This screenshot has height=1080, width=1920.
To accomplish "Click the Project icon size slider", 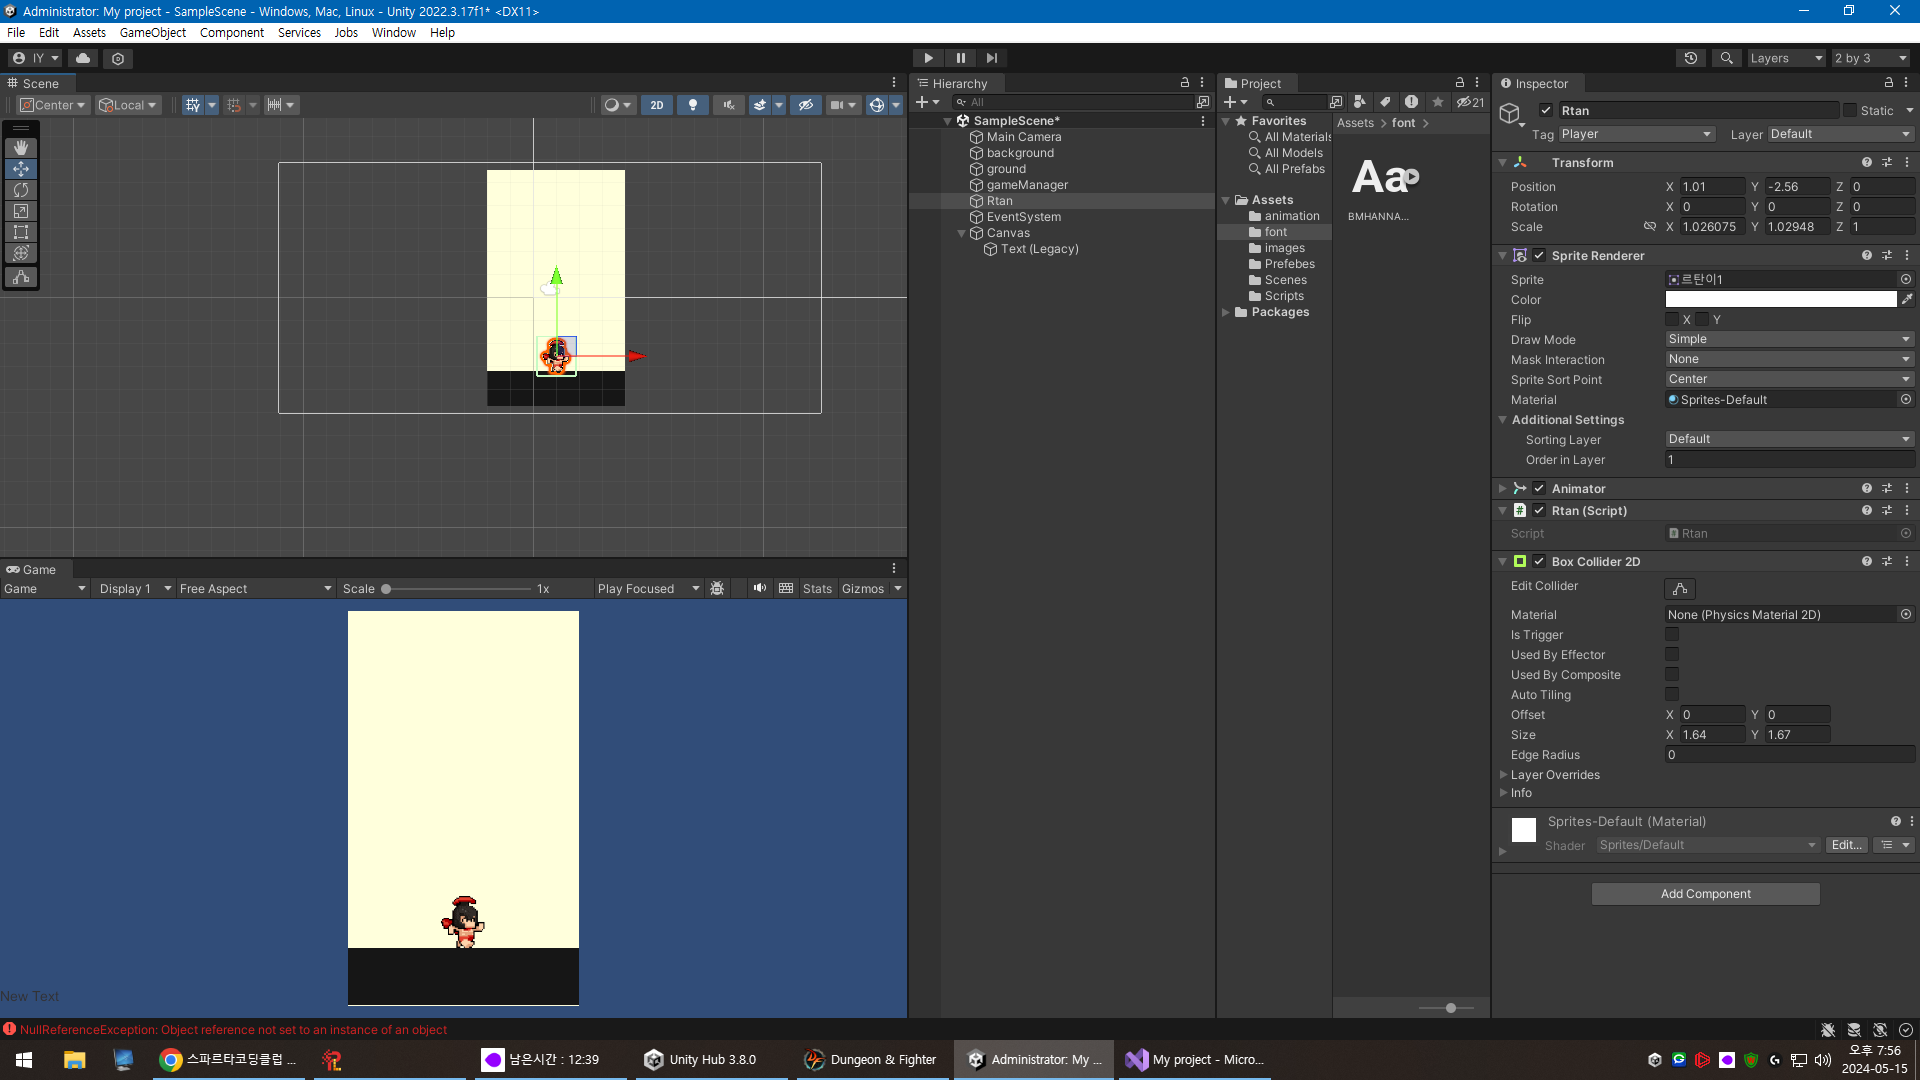I will coord(1448,1007).
